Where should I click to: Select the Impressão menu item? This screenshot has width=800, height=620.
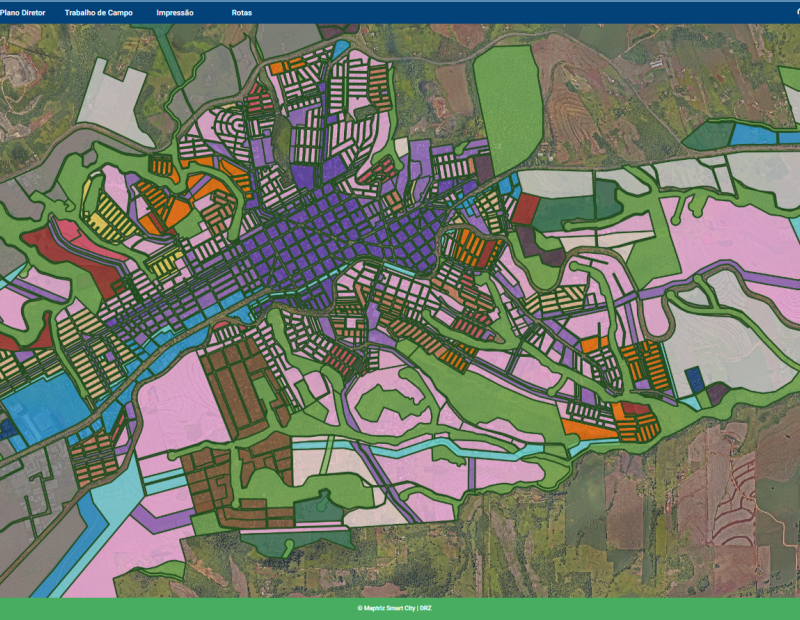[x=175, y=13]
